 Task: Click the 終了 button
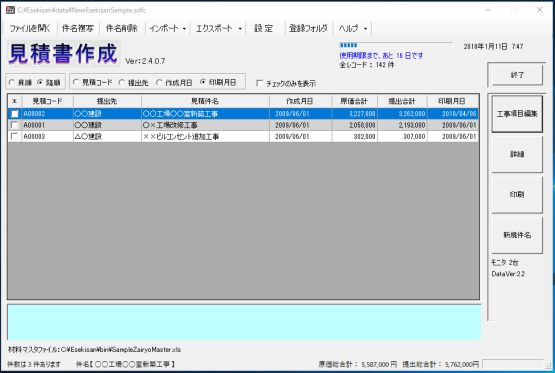pos(517,75)
